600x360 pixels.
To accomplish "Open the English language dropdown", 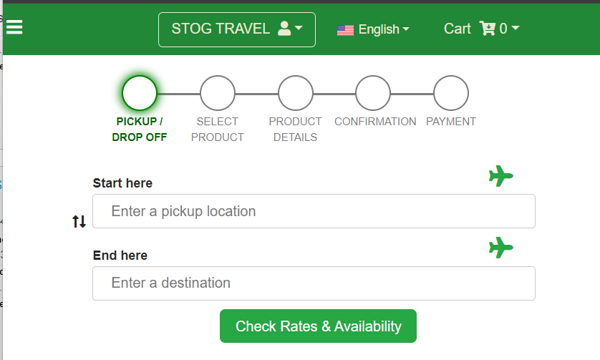I will tap(373, 29).
